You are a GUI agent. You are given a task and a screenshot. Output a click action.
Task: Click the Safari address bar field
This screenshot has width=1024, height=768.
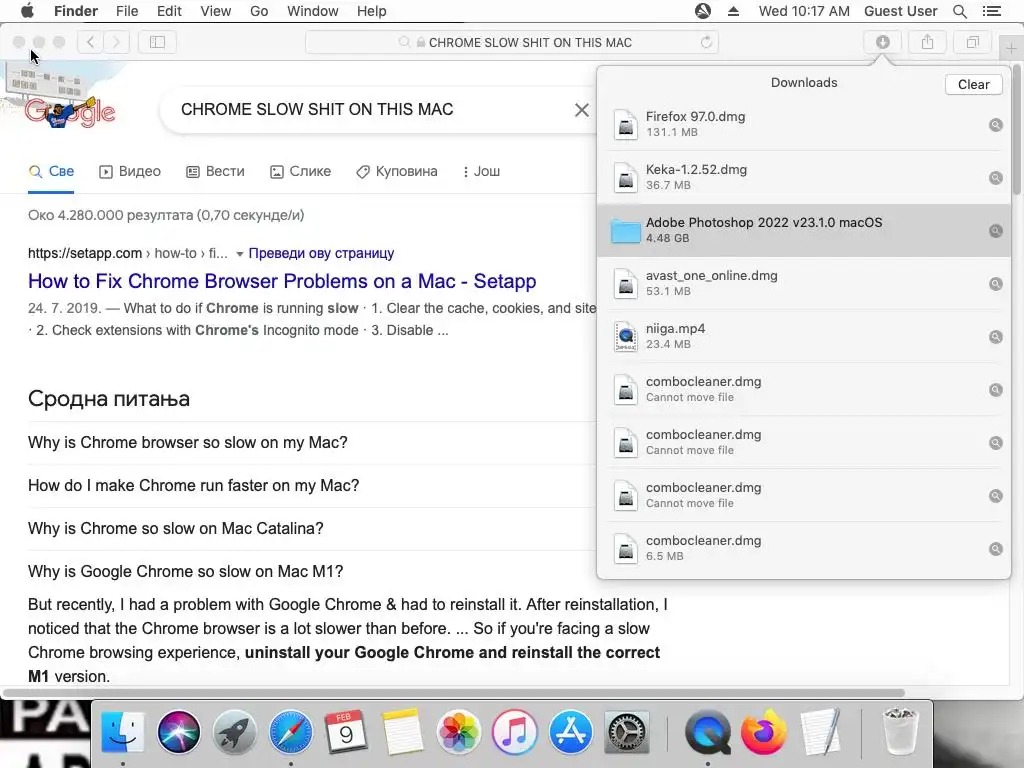[x=512, y=42]
